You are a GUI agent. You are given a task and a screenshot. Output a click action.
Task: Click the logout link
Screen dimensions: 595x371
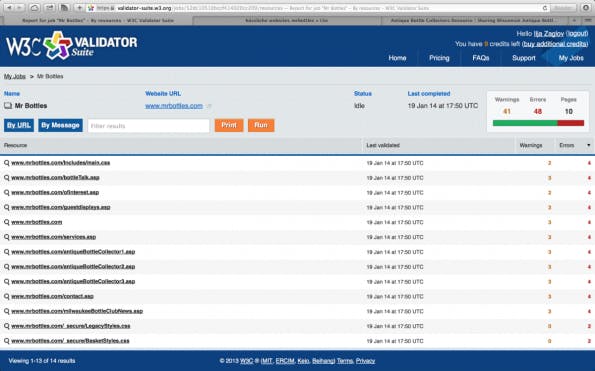pyautogui.click(x=577, y=34)
